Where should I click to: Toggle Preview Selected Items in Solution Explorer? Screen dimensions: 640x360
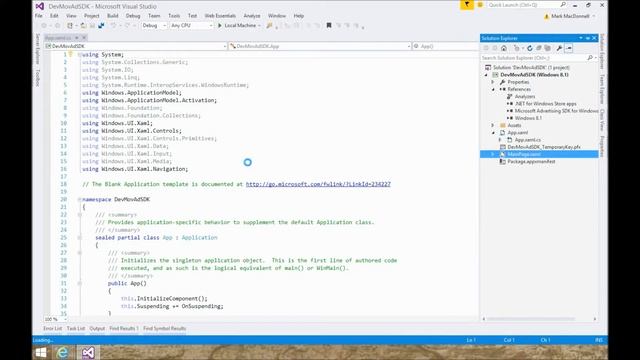tap(569, 48)
